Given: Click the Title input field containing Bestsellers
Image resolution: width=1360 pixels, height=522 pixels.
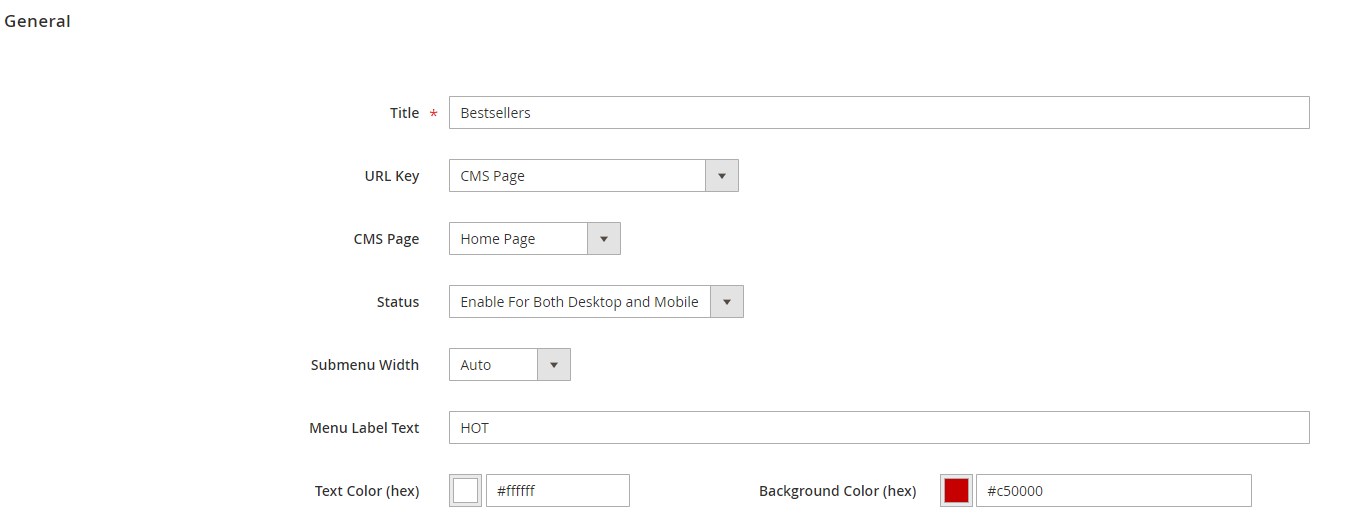Looking at the screenshot, I should tap(878, 113).
